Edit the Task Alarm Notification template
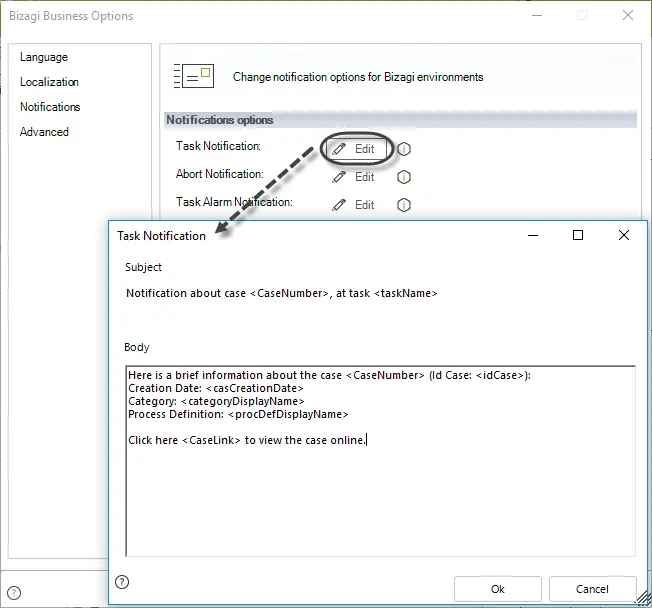 tap(353, 205)
